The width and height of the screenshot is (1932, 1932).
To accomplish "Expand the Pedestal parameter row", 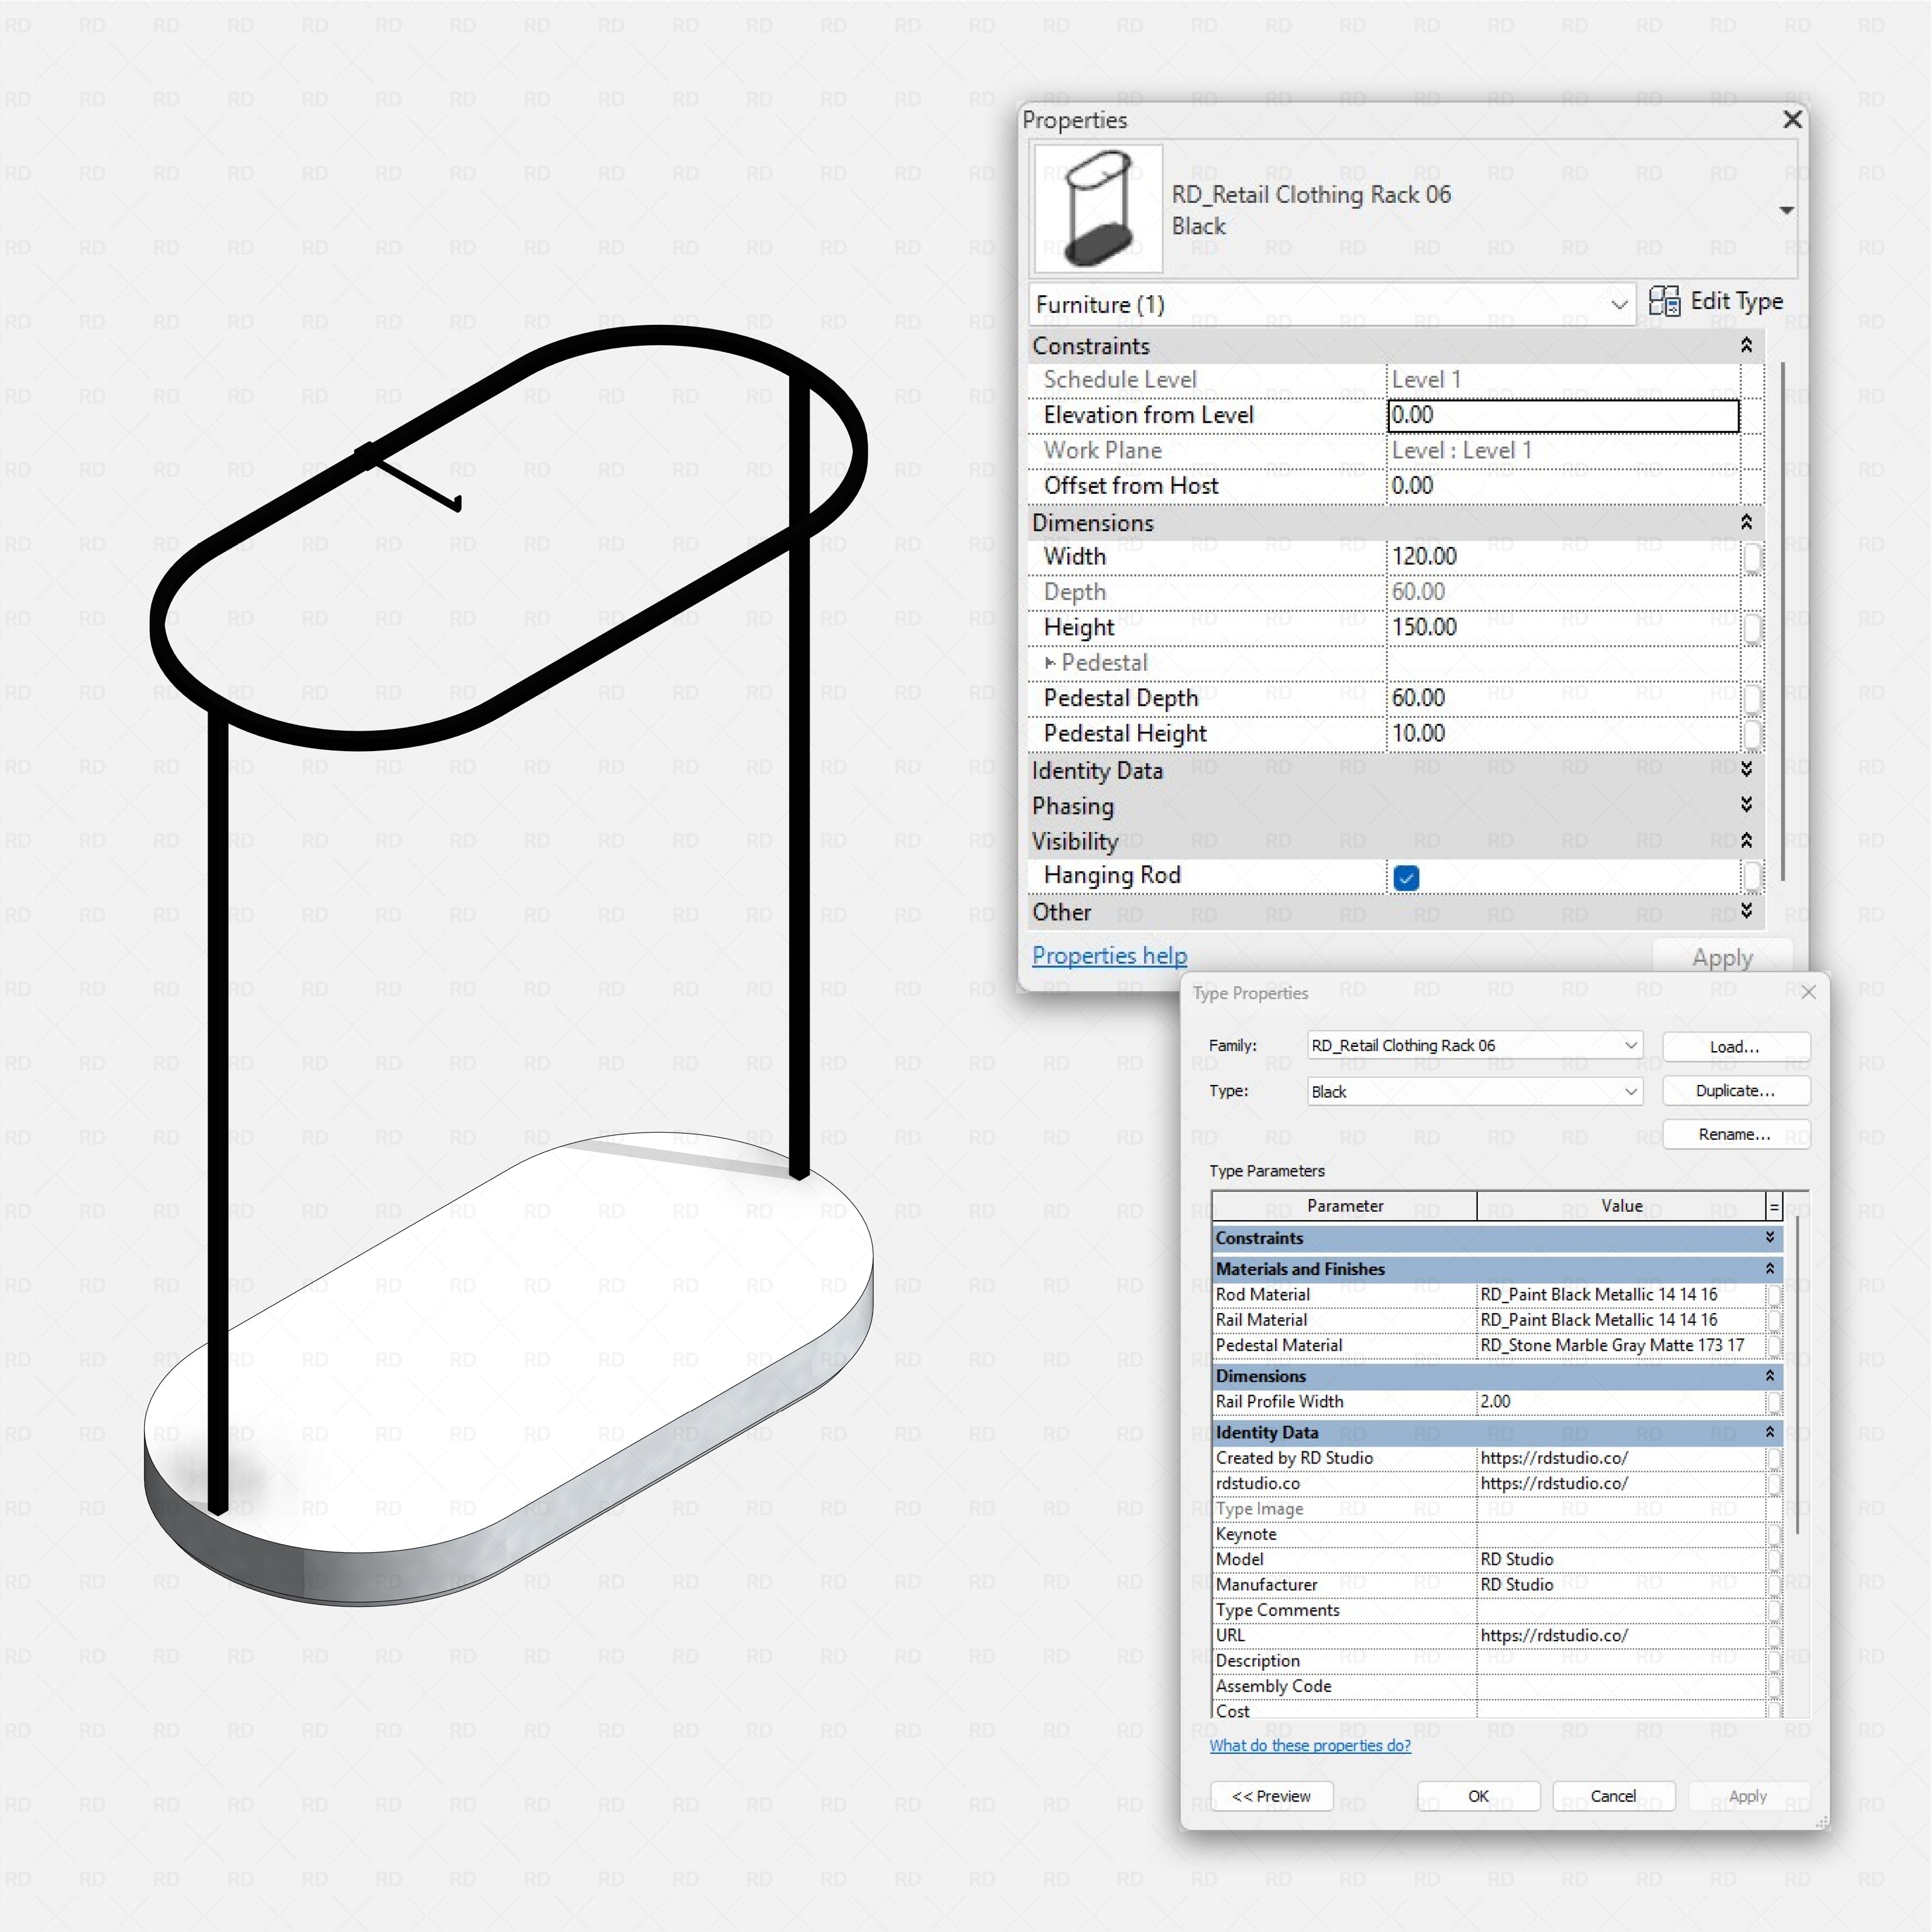I will point(1049,663).
